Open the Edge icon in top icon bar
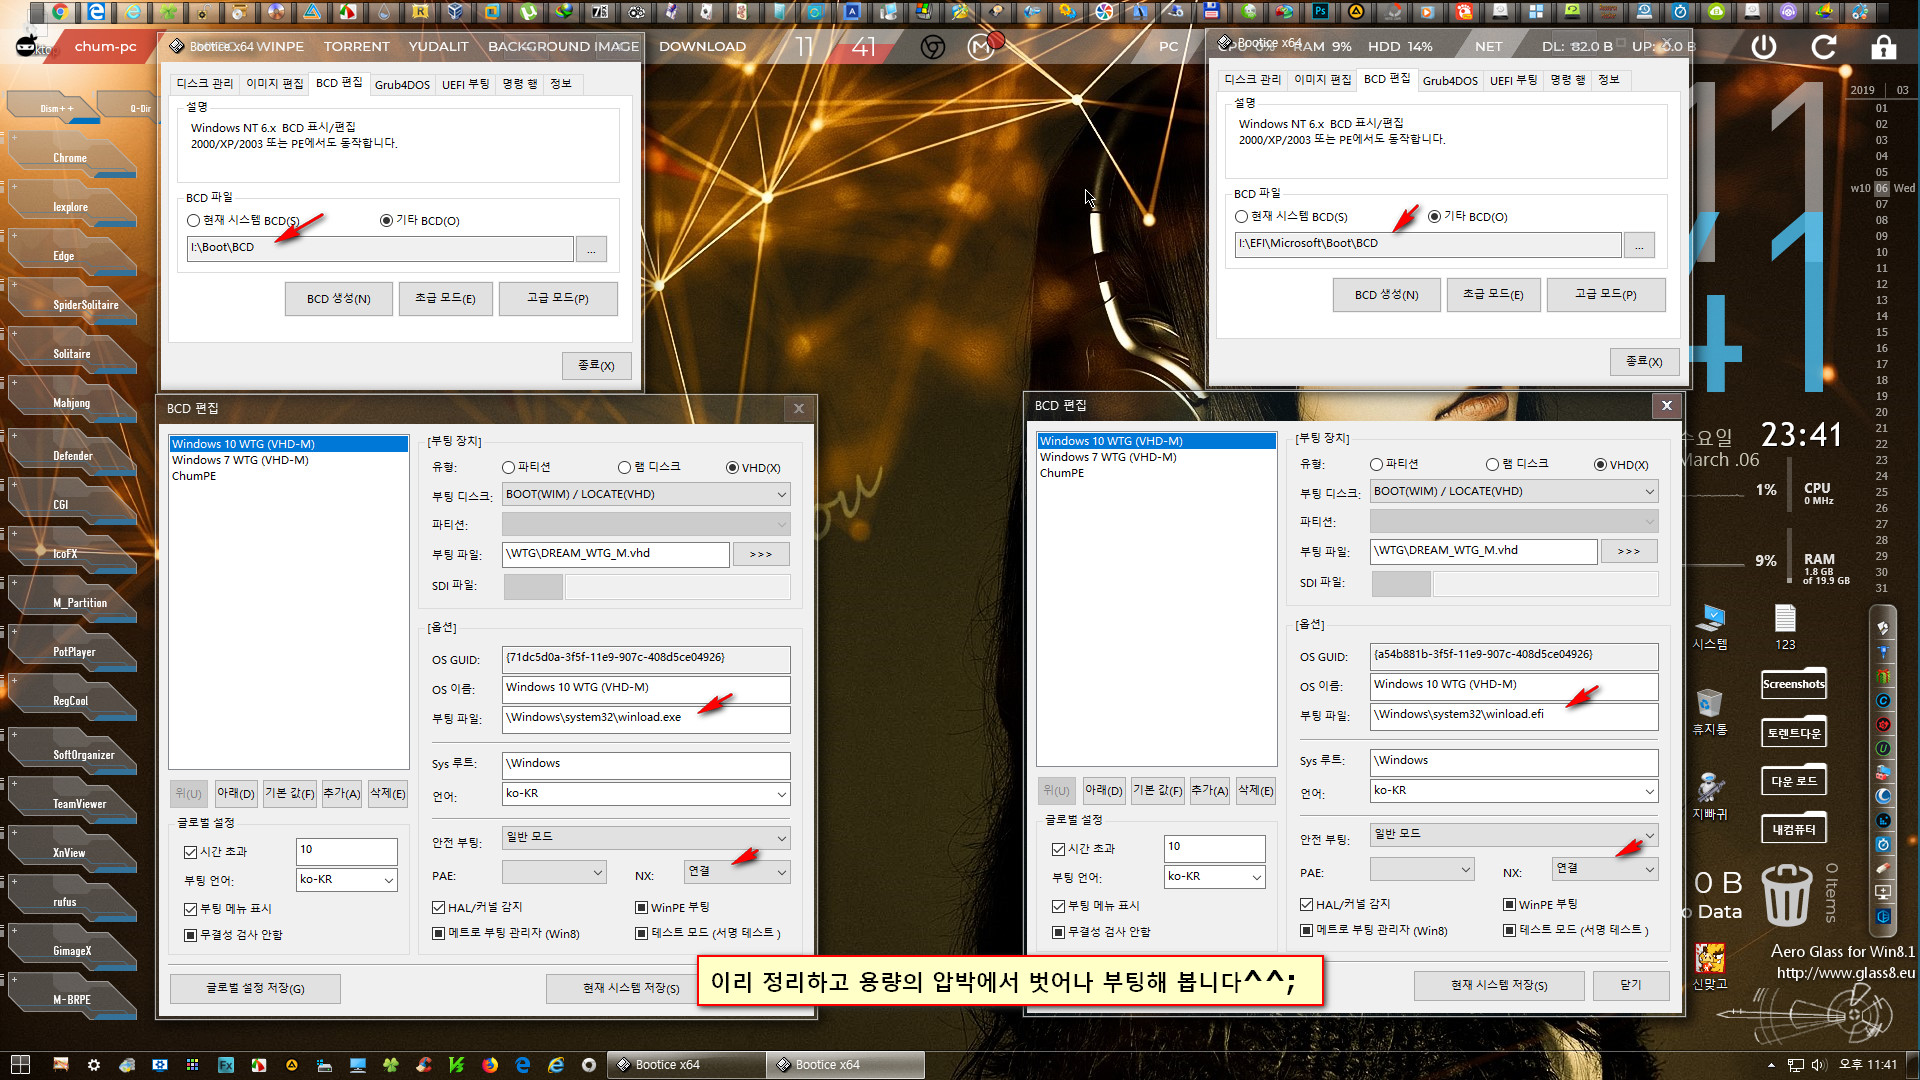 (x=96, y=12)
